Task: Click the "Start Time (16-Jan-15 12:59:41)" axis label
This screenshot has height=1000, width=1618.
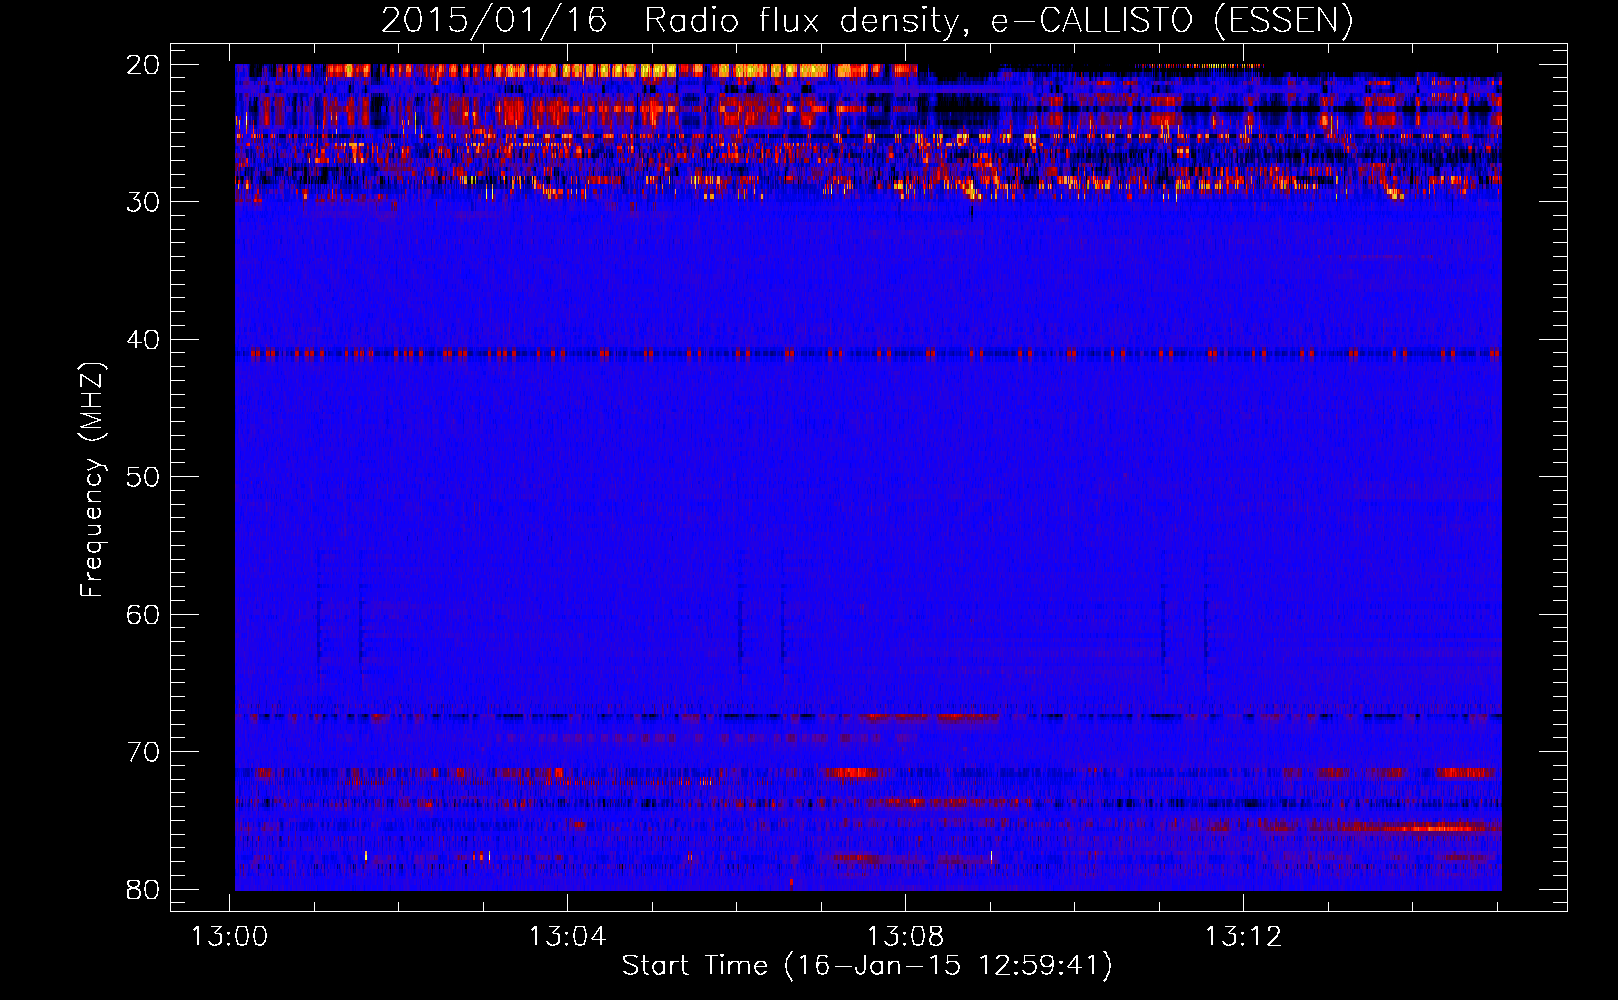Action: [x=867, y=966]
